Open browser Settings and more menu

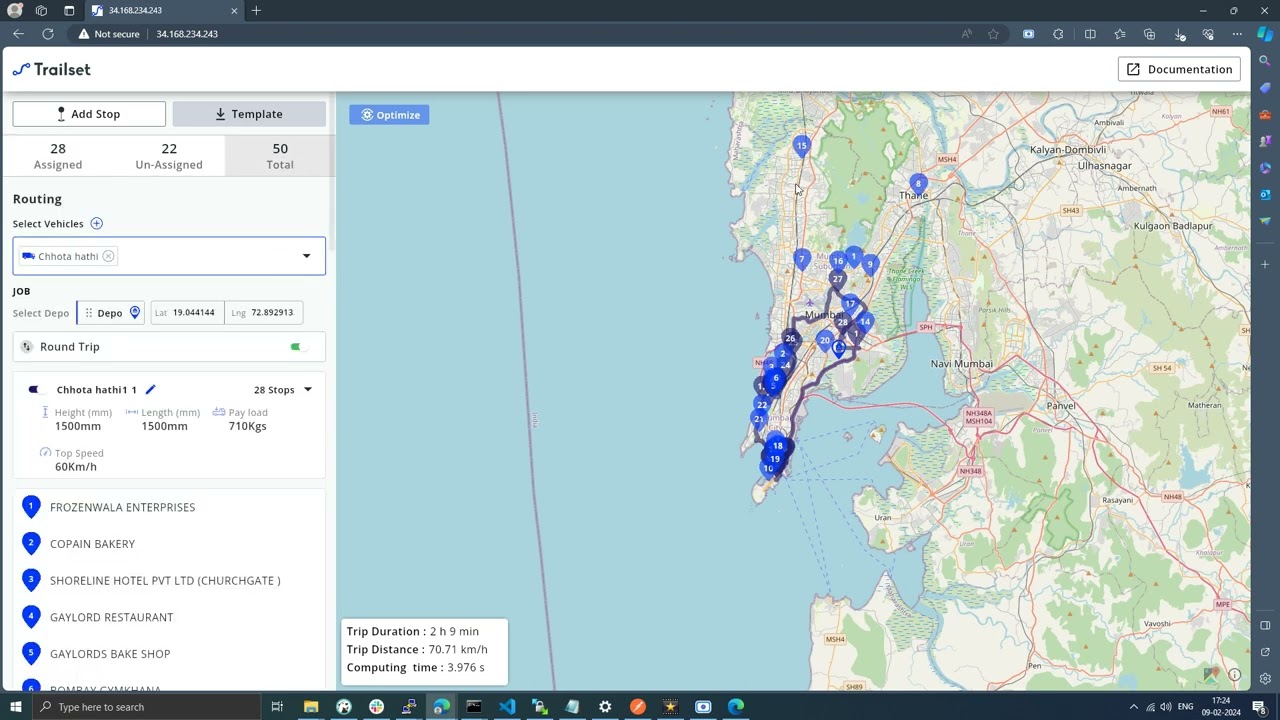(x=1237, y=34)
